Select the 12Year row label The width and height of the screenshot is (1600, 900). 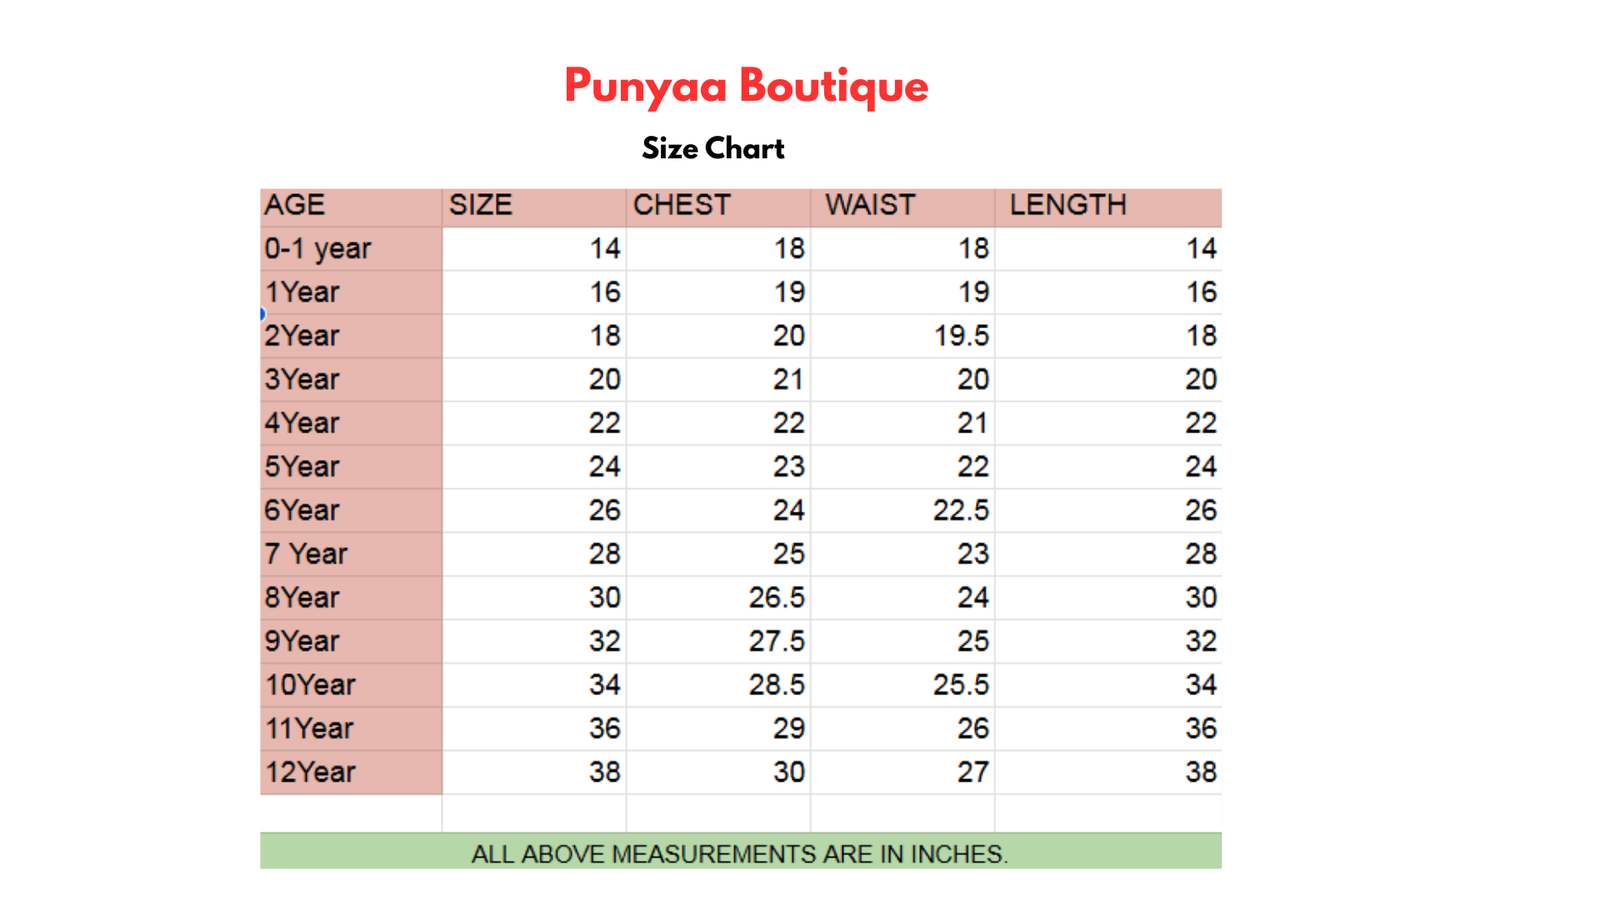(x=310, y=772)
